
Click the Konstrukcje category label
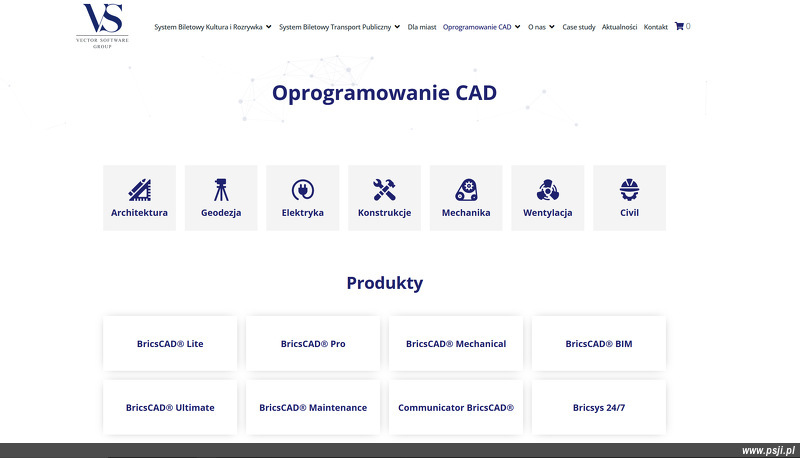coord(384,213)
